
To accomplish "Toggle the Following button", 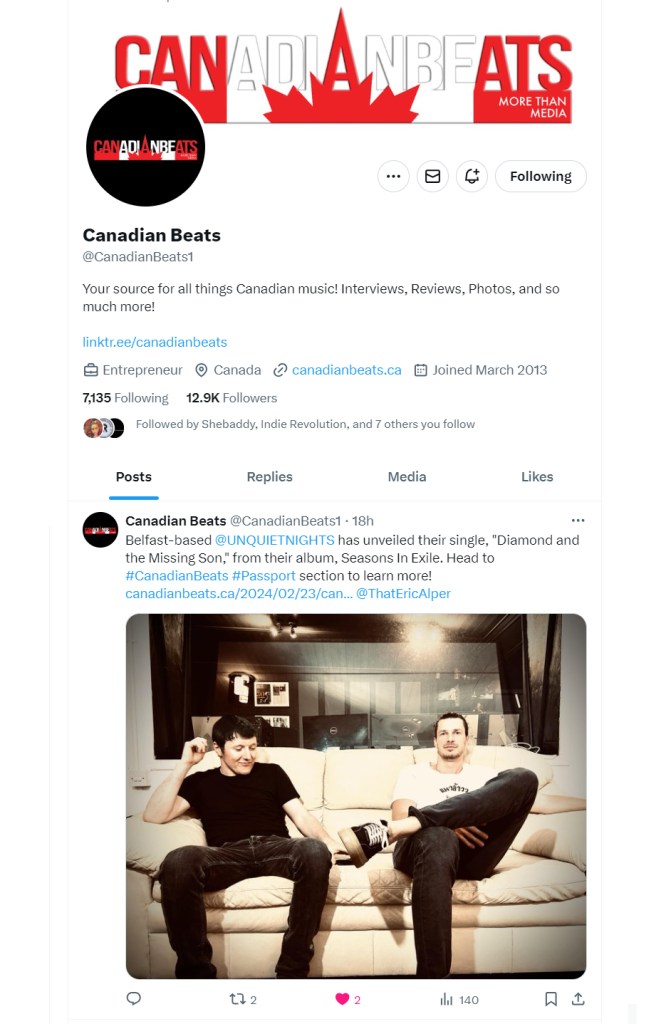I will pyautogui.click(x=540, y=176).
